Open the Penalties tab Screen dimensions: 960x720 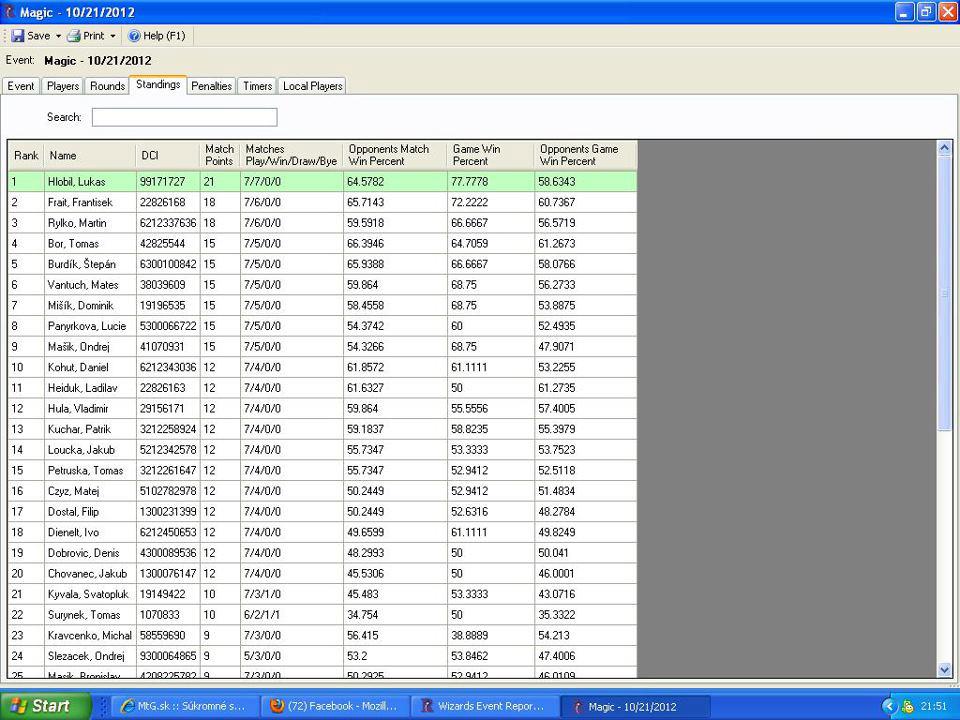pos(211,86)
